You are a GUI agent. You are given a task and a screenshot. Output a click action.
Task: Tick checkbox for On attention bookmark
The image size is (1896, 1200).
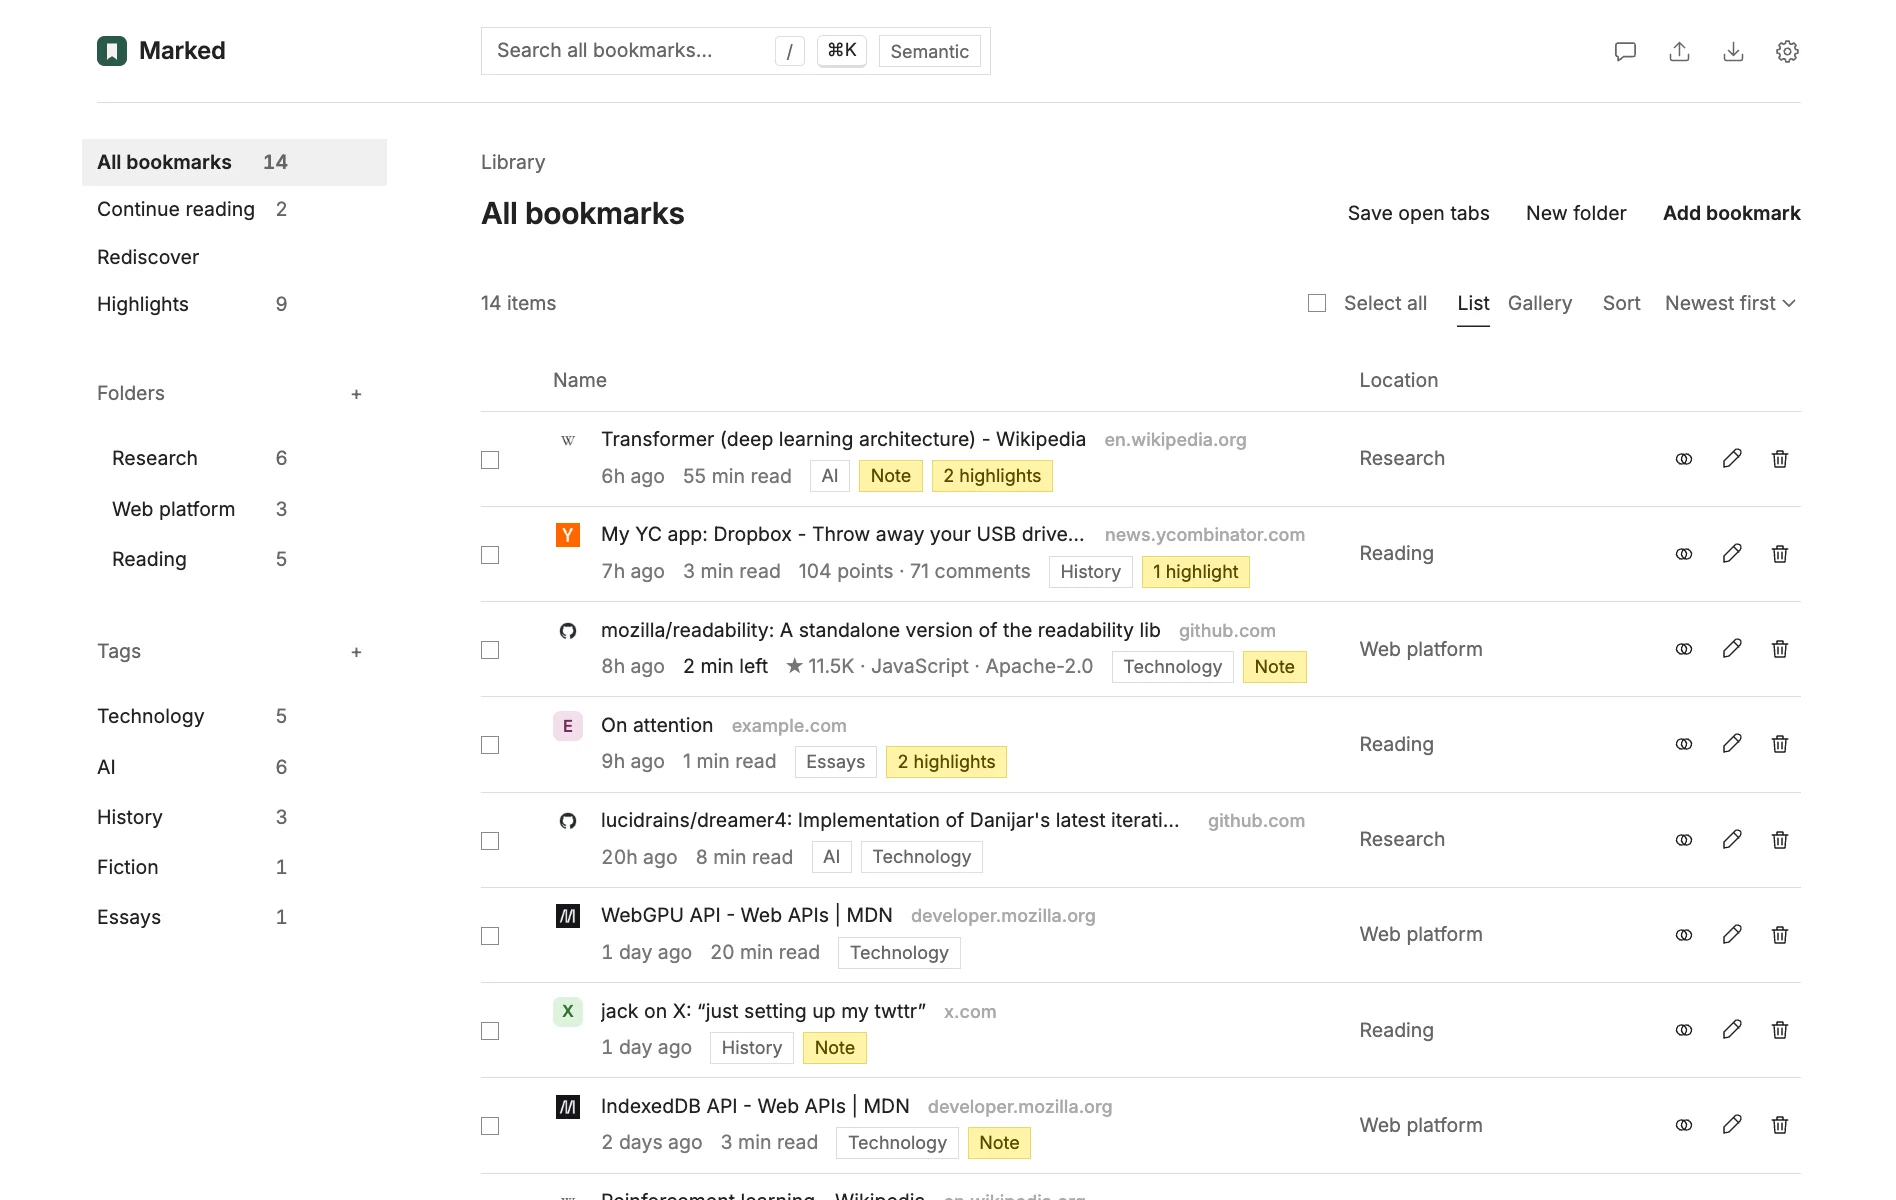click(x=490, y=745)
